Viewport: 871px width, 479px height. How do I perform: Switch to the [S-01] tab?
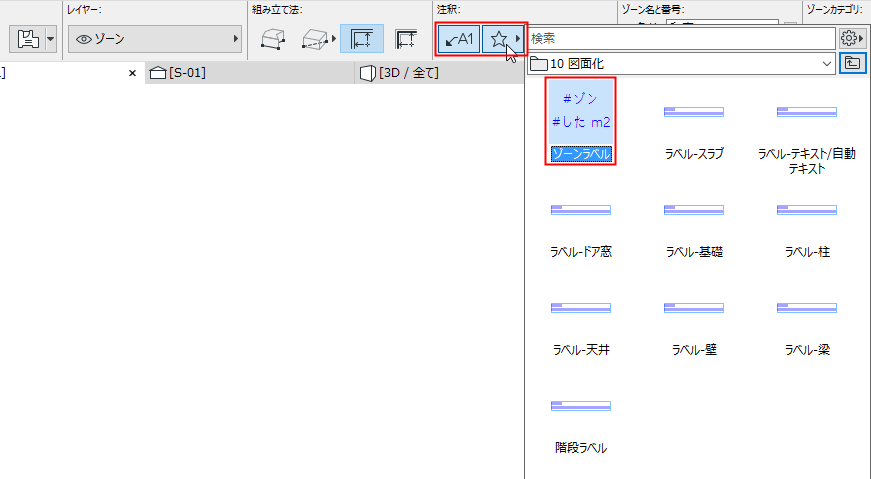[x=250, y=73]
